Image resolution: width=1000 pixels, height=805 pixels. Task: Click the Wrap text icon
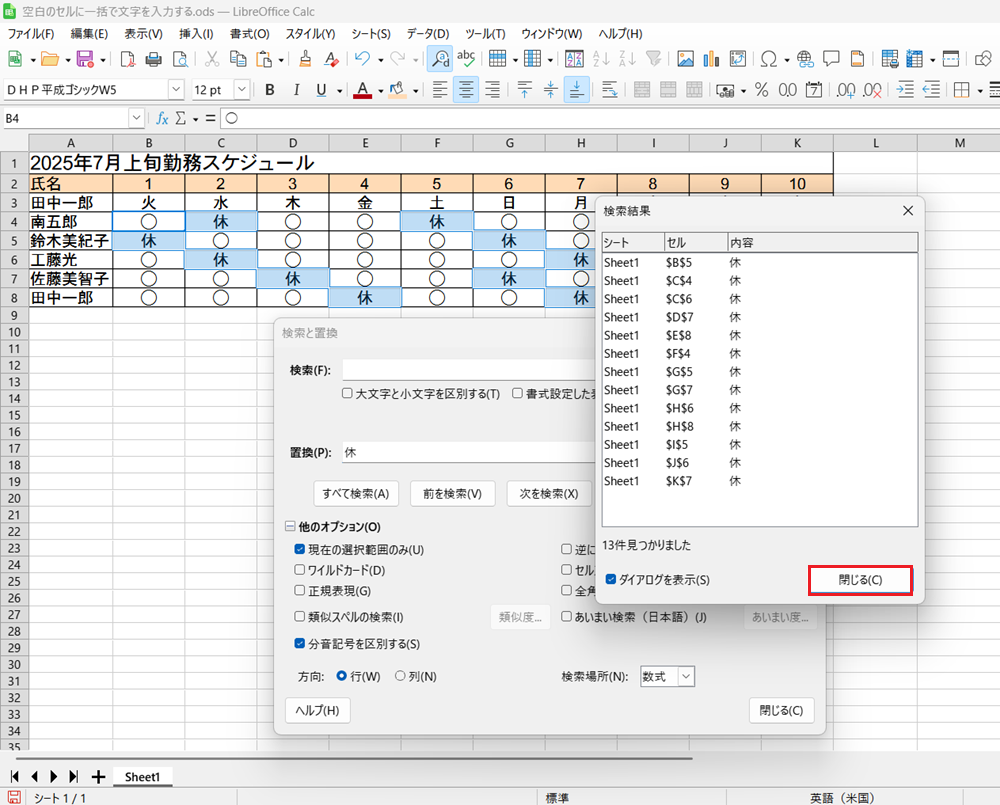610,90
